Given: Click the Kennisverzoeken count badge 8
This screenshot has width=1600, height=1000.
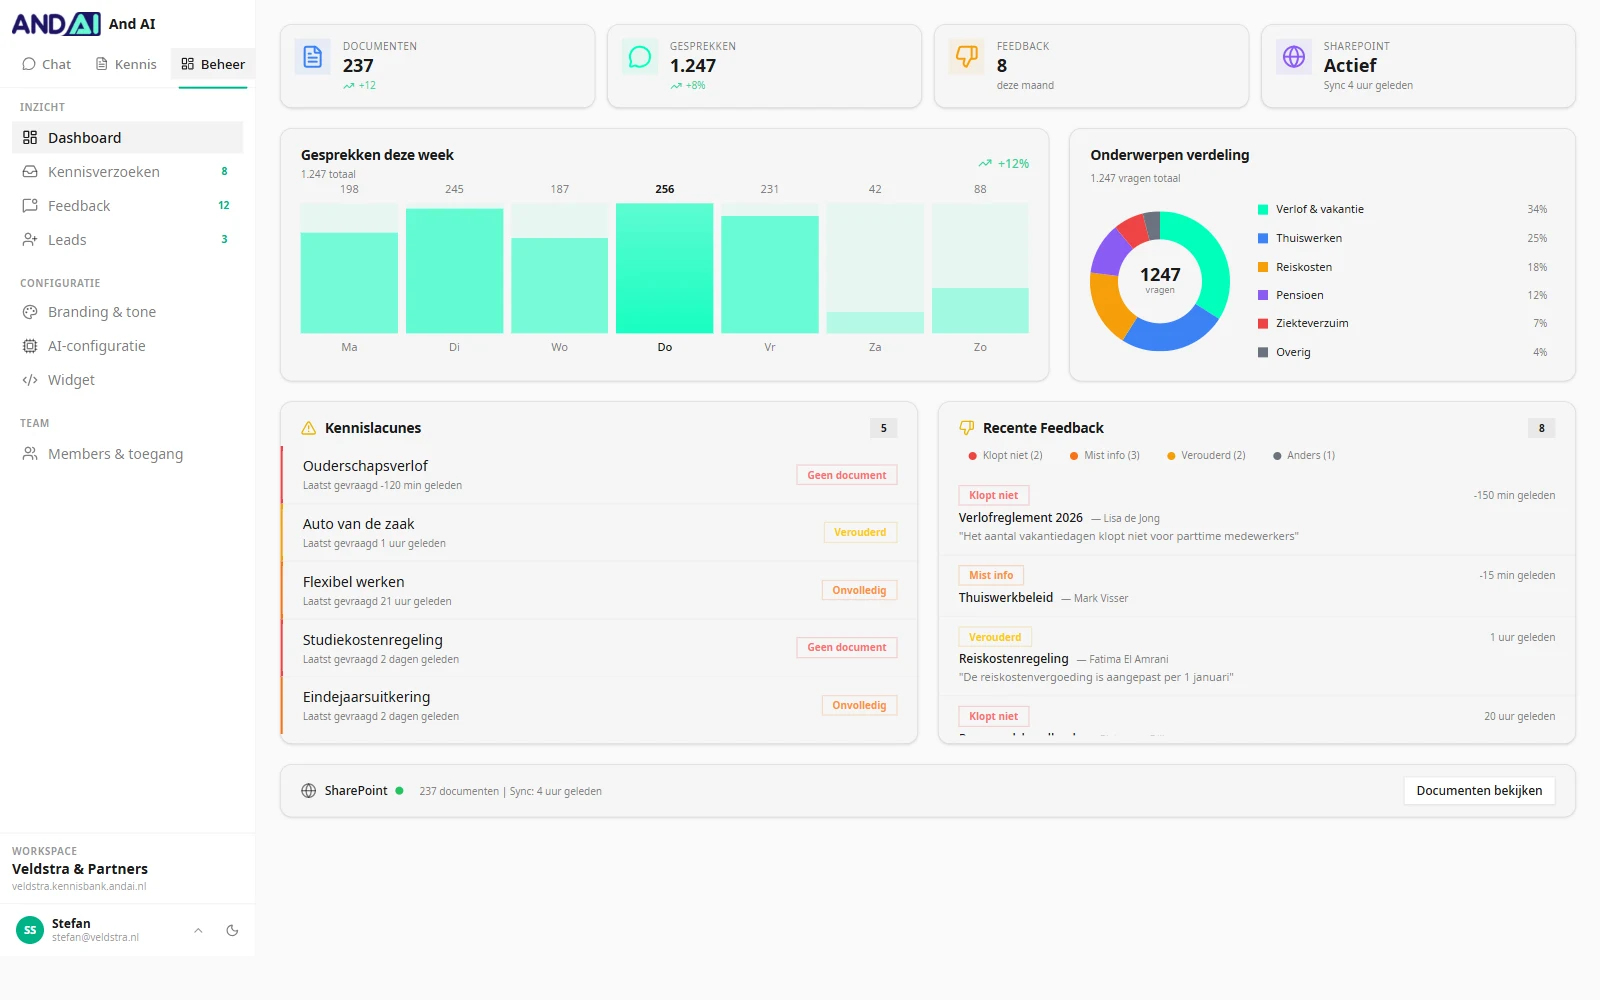Looking at the screenshot, I should pos(224,172).
